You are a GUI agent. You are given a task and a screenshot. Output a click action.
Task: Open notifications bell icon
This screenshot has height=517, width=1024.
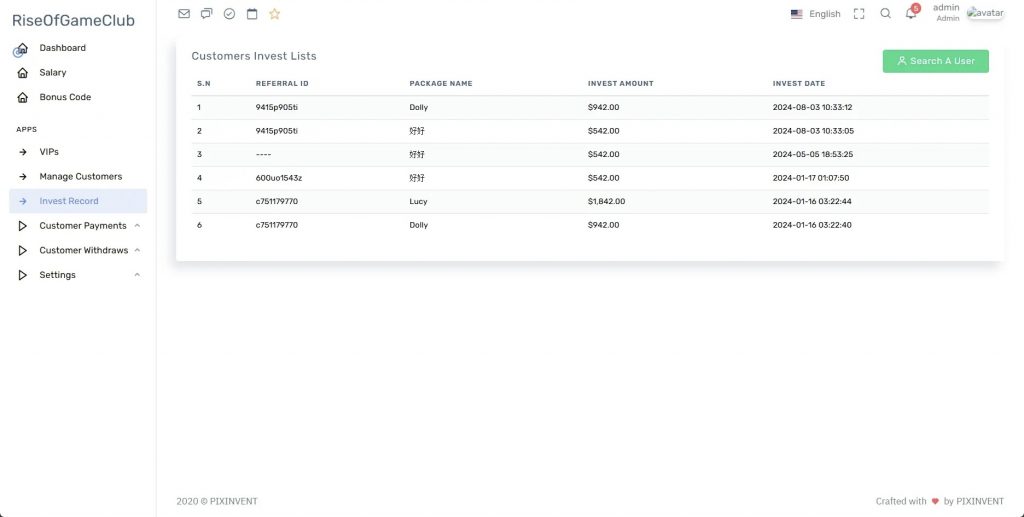tap(911, 14)
